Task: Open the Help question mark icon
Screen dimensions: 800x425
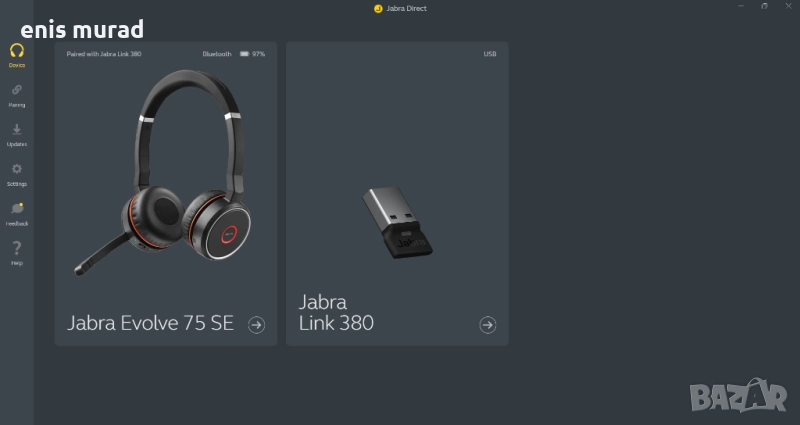Action: click(17, 248)
